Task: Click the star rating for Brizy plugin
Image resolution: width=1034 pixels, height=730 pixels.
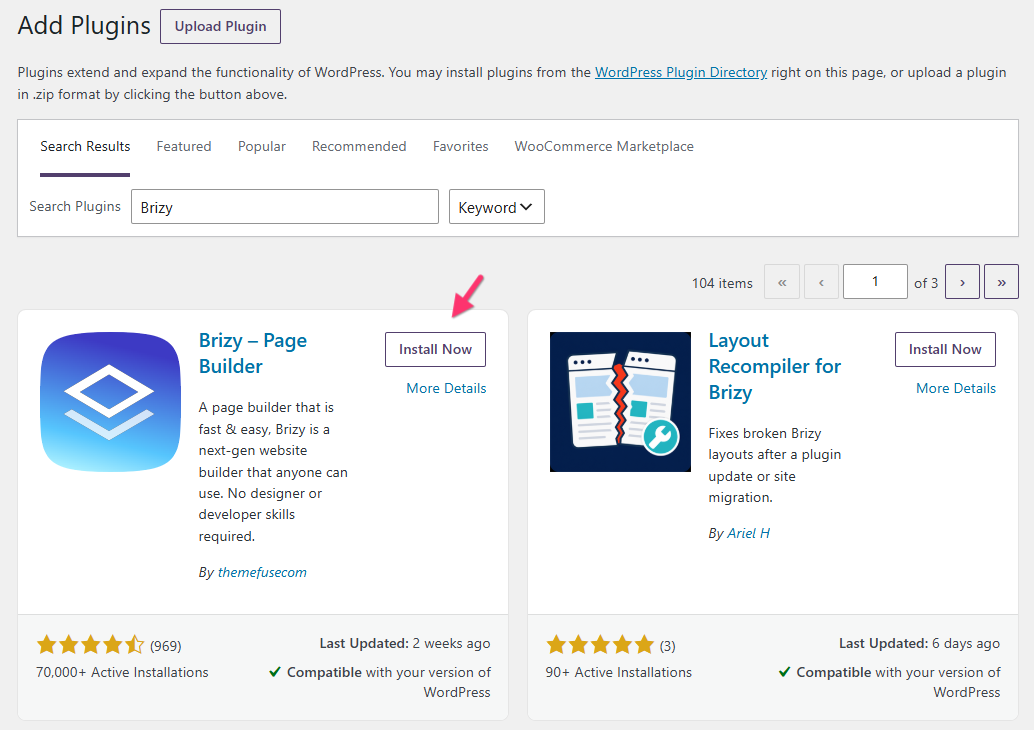Action: pos(90,644)
